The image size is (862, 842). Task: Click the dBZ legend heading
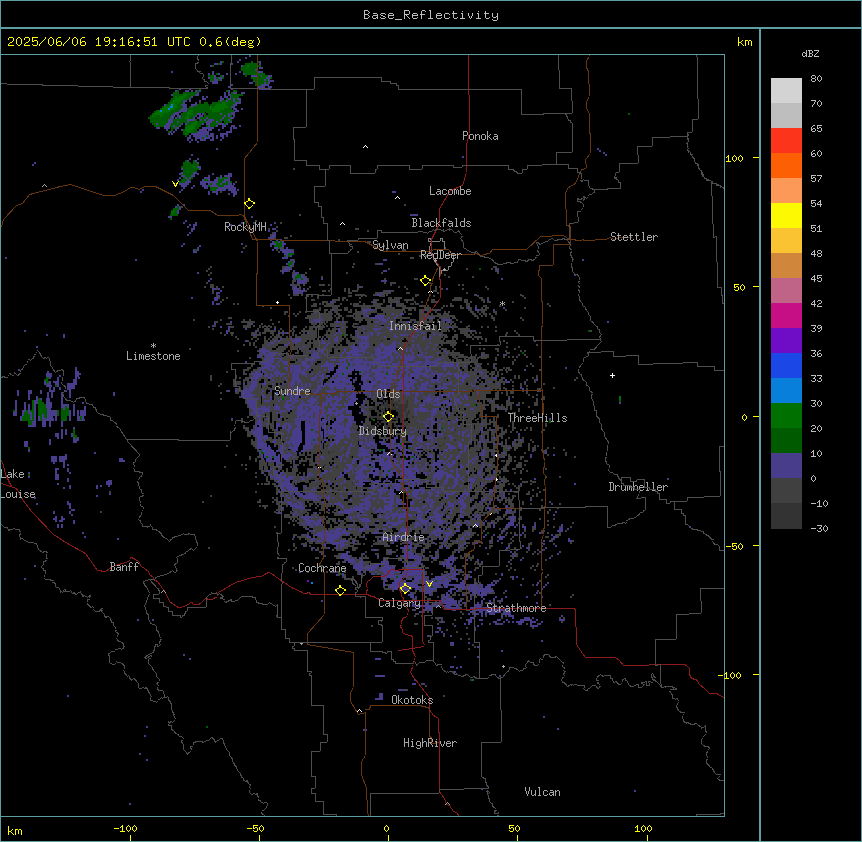click(x=810, y=54)
